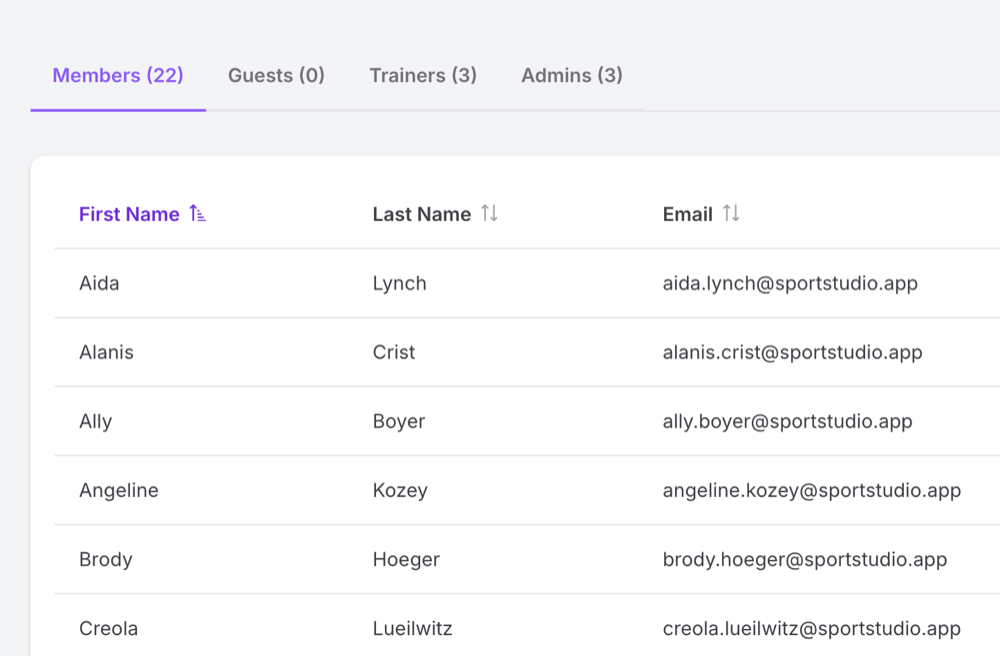Screen dimensions: 1000x656
Task: Select last name cell Hoeger
Action: tap(406, 559)
